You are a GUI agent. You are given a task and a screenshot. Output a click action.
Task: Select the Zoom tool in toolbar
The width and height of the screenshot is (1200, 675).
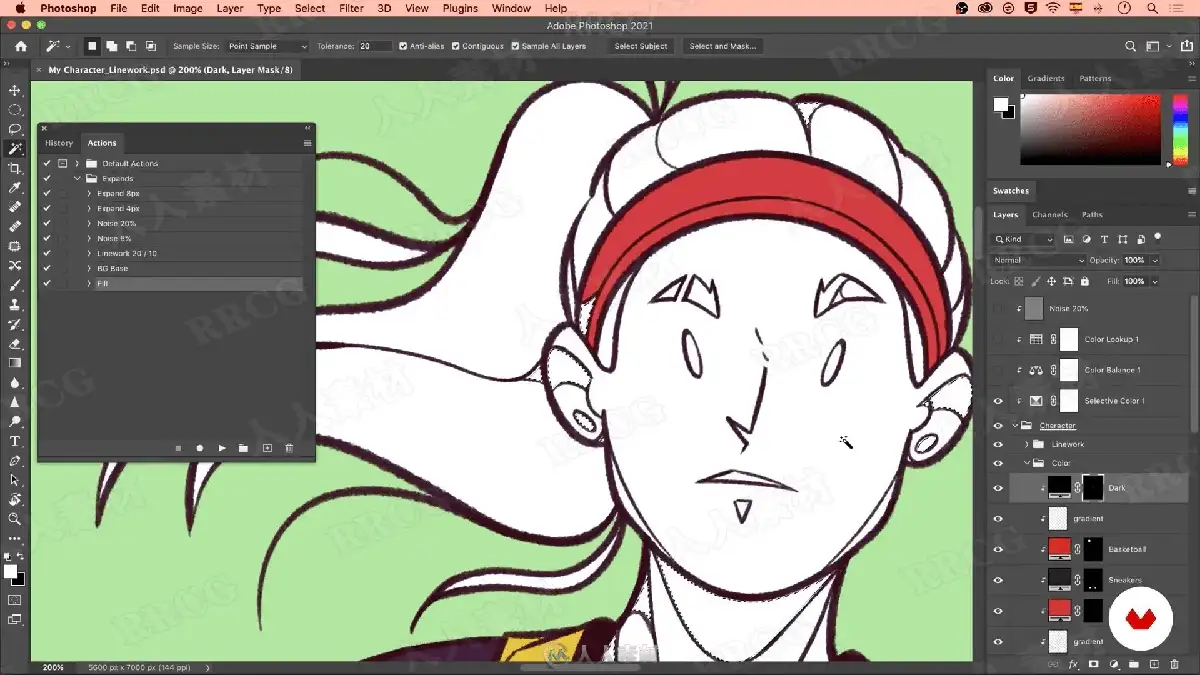tap(15, 519)
